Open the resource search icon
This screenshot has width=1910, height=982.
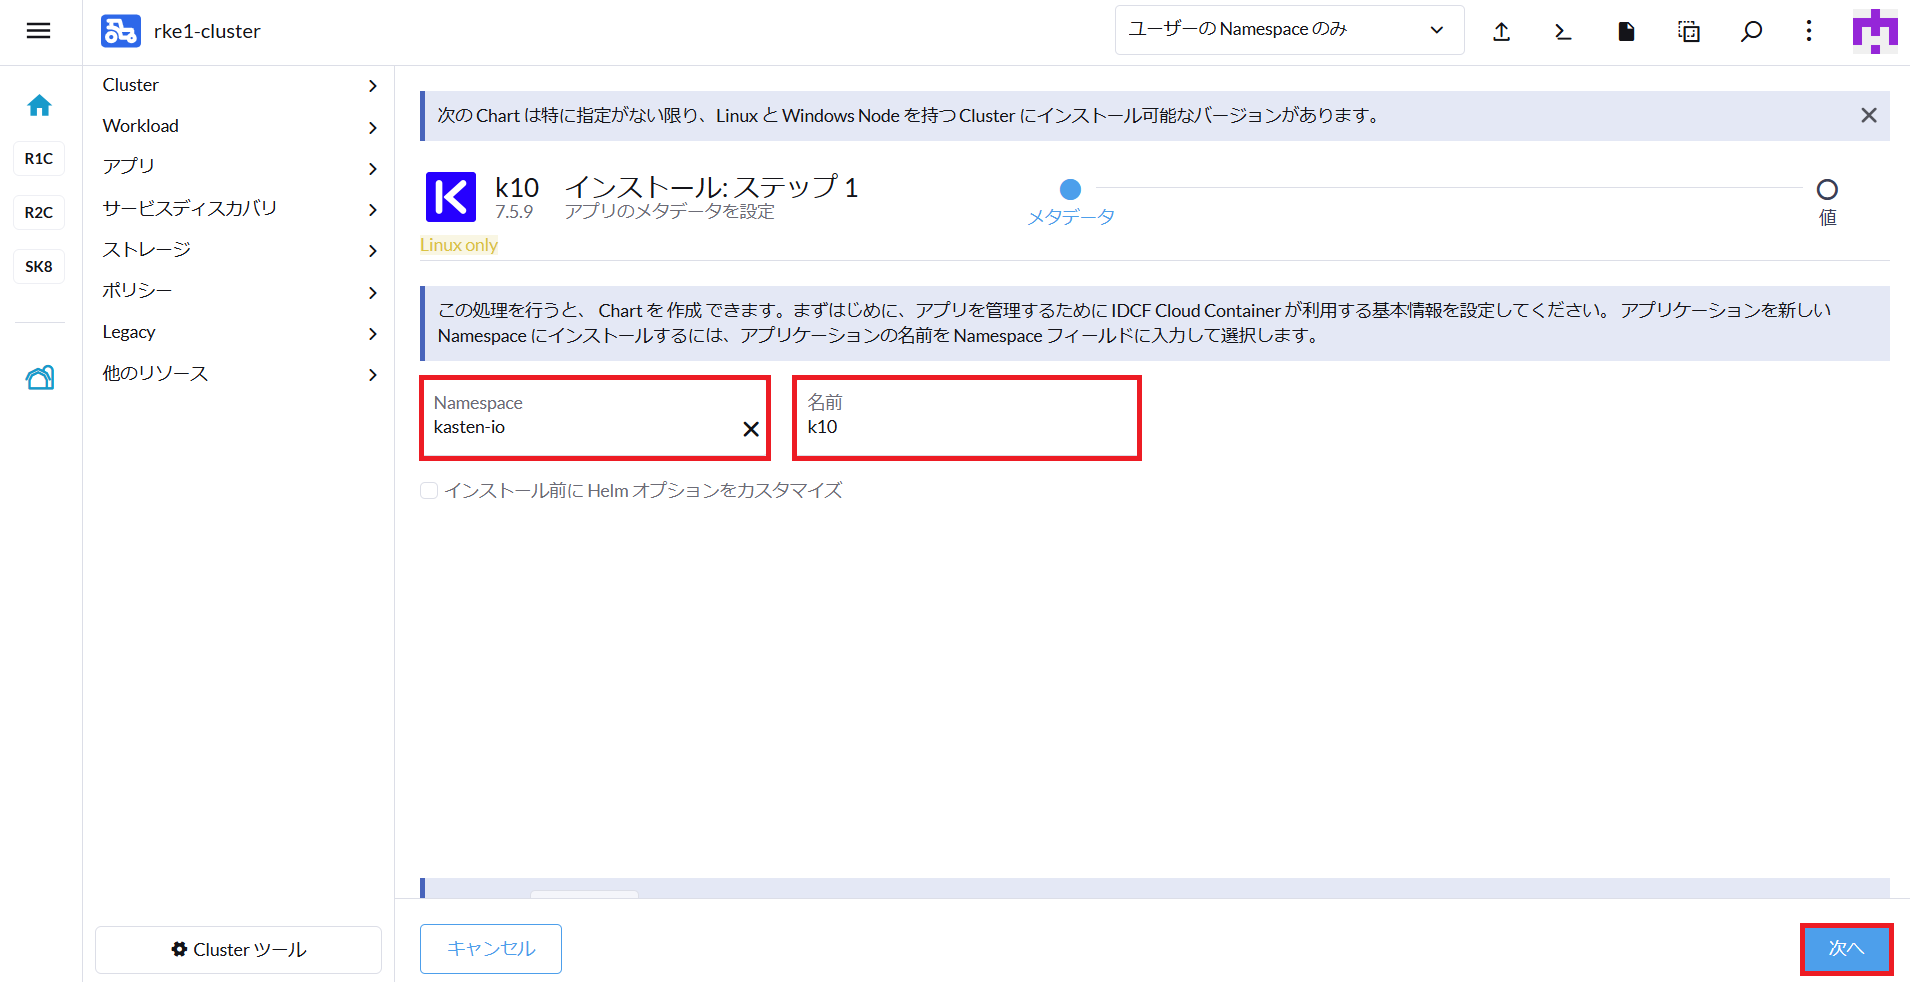pos(1751,32)
